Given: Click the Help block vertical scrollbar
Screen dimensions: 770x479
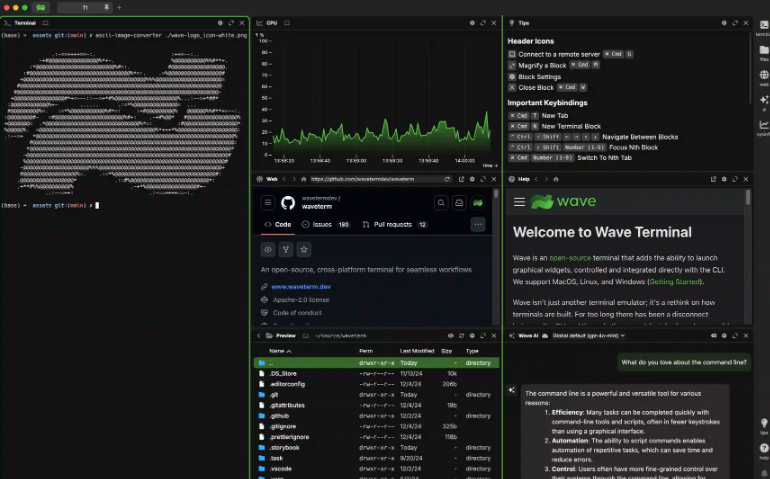Looking at the screenshot, I should pos(747,197).
